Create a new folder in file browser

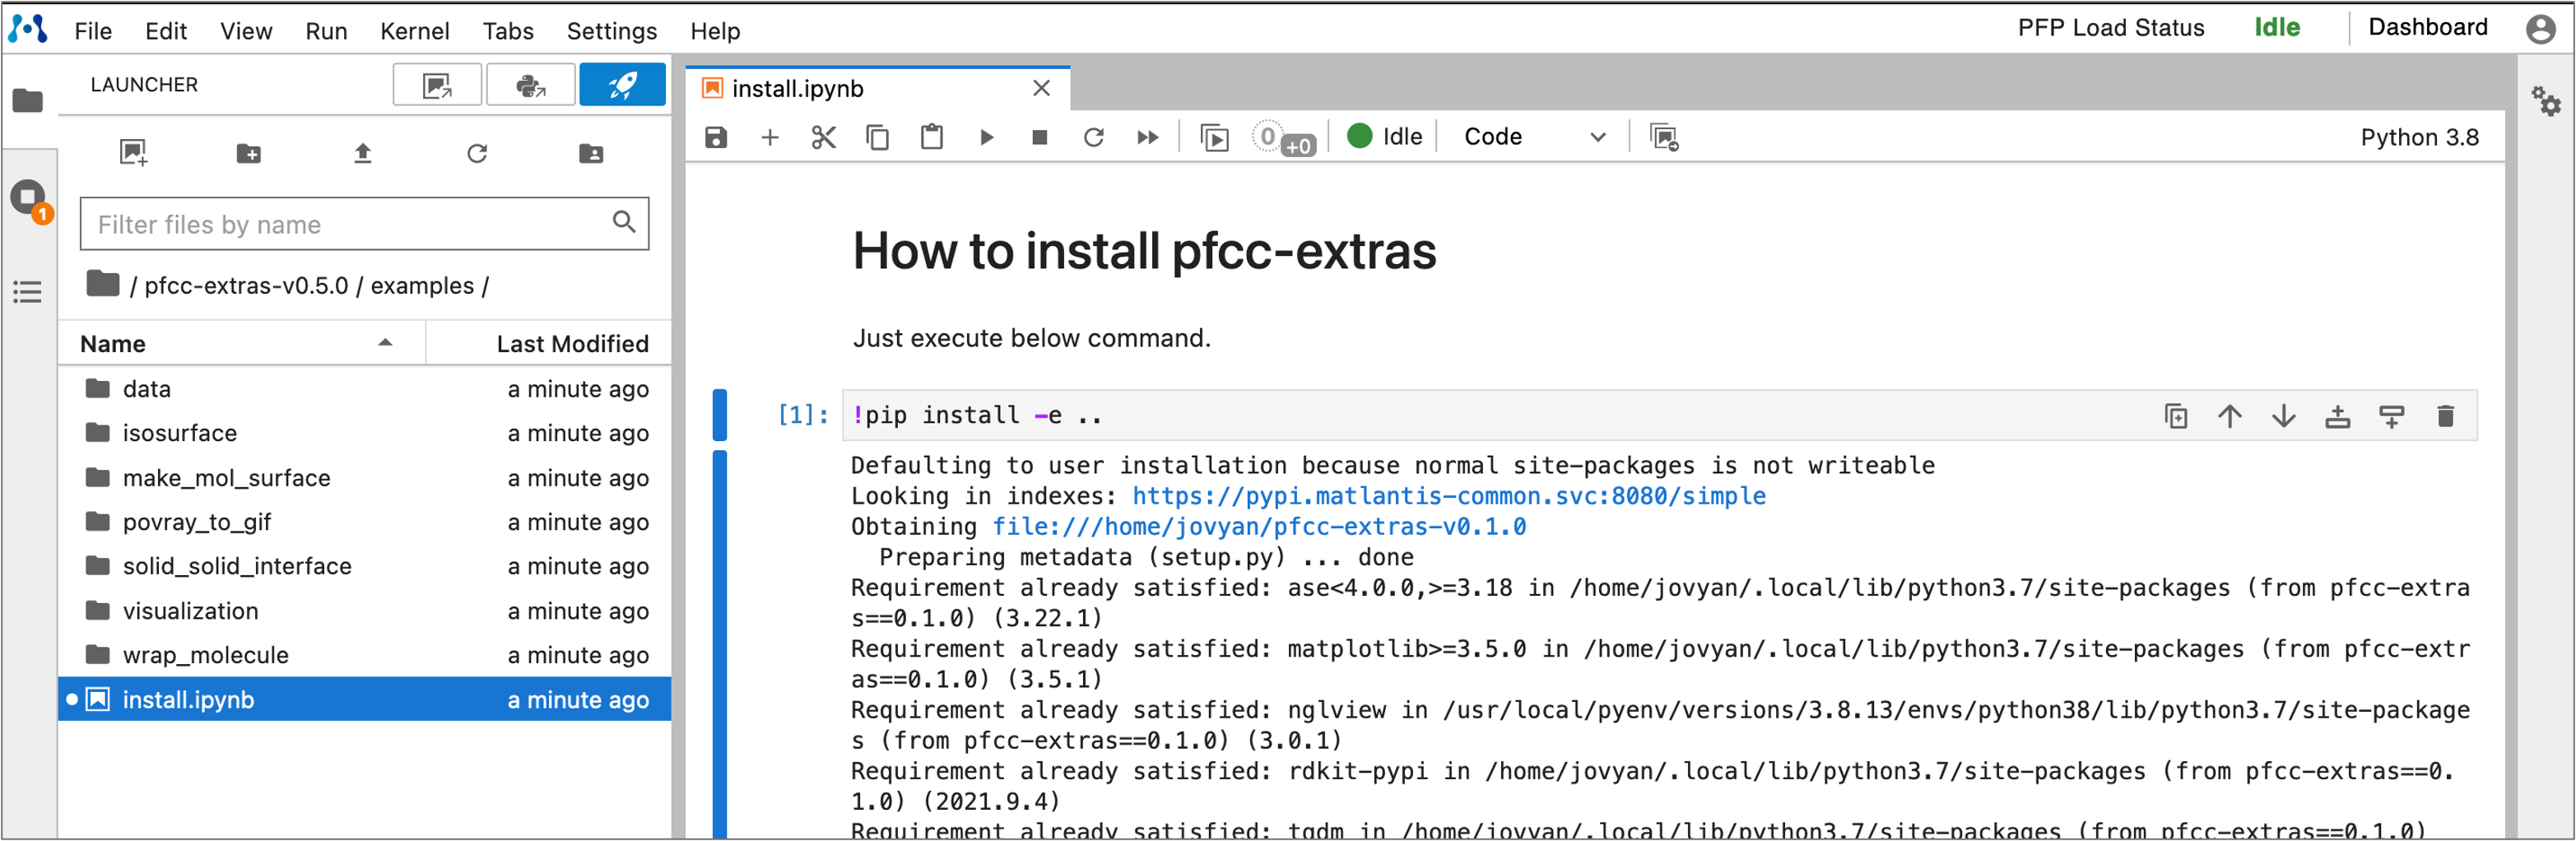248,153
